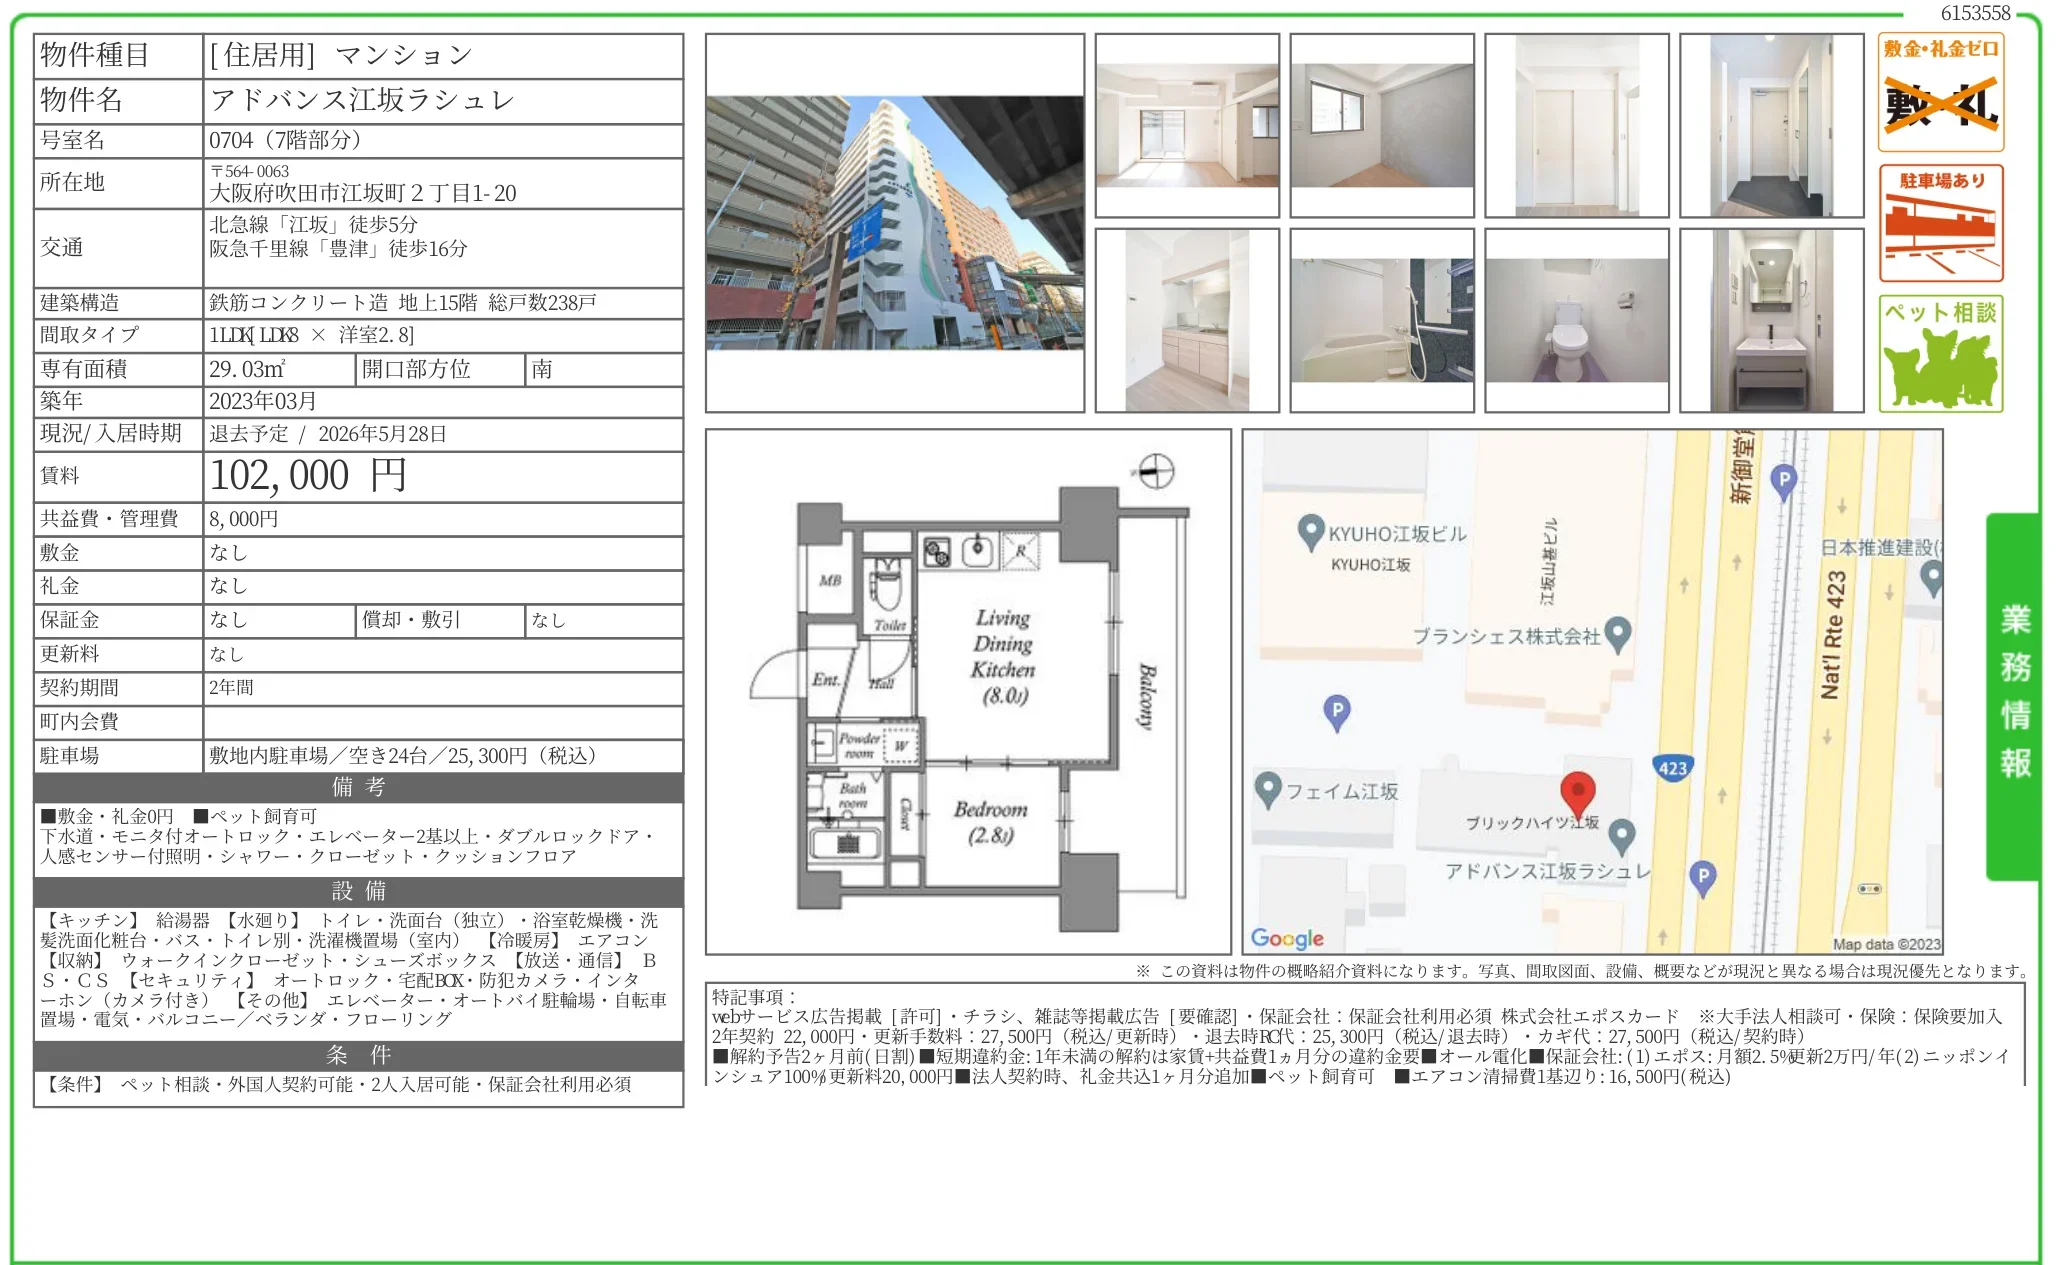Open the washbasin vanity photo thumbnail
This screenshot has width=2056, height=1265.
[1771, 320]
